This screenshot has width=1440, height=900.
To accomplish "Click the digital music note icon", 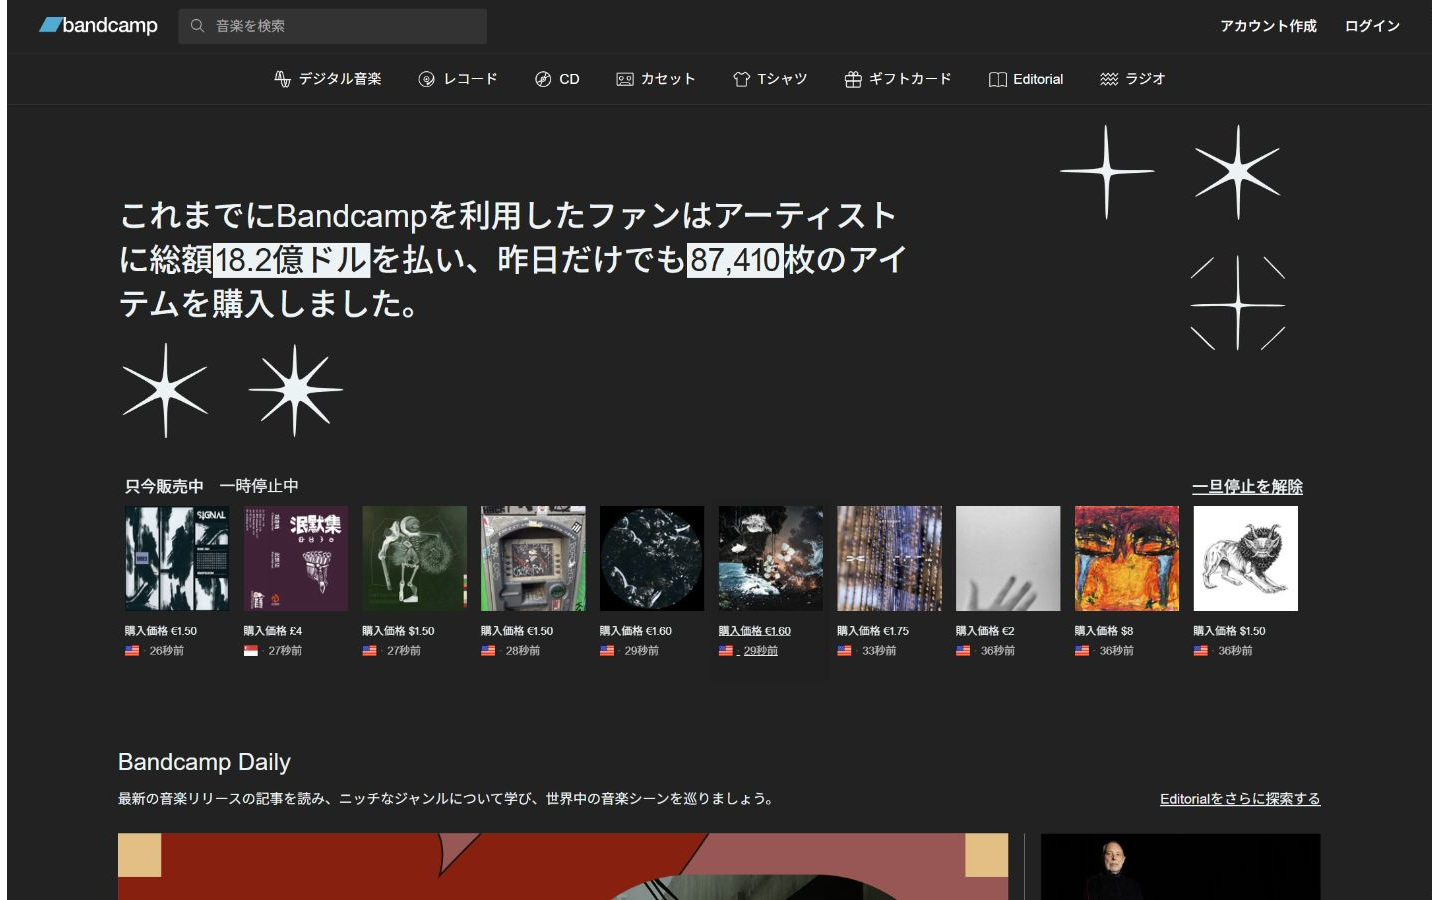I will click(282, 79).
